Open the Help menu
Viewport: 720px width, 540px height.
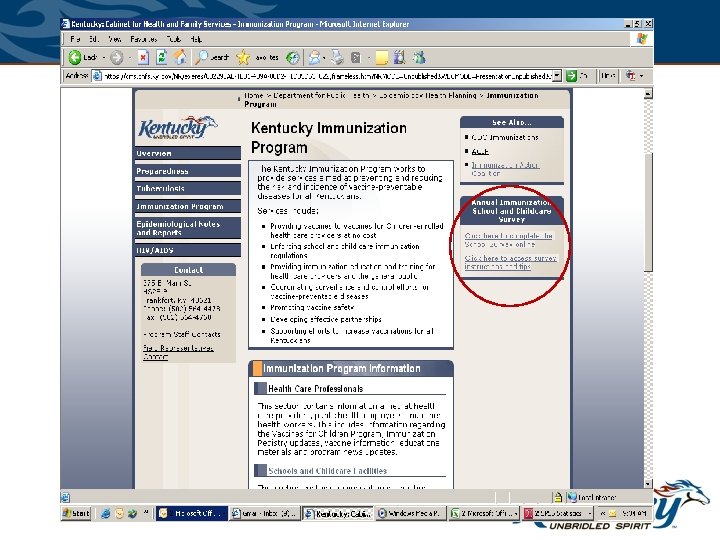[x=196, y=39]
